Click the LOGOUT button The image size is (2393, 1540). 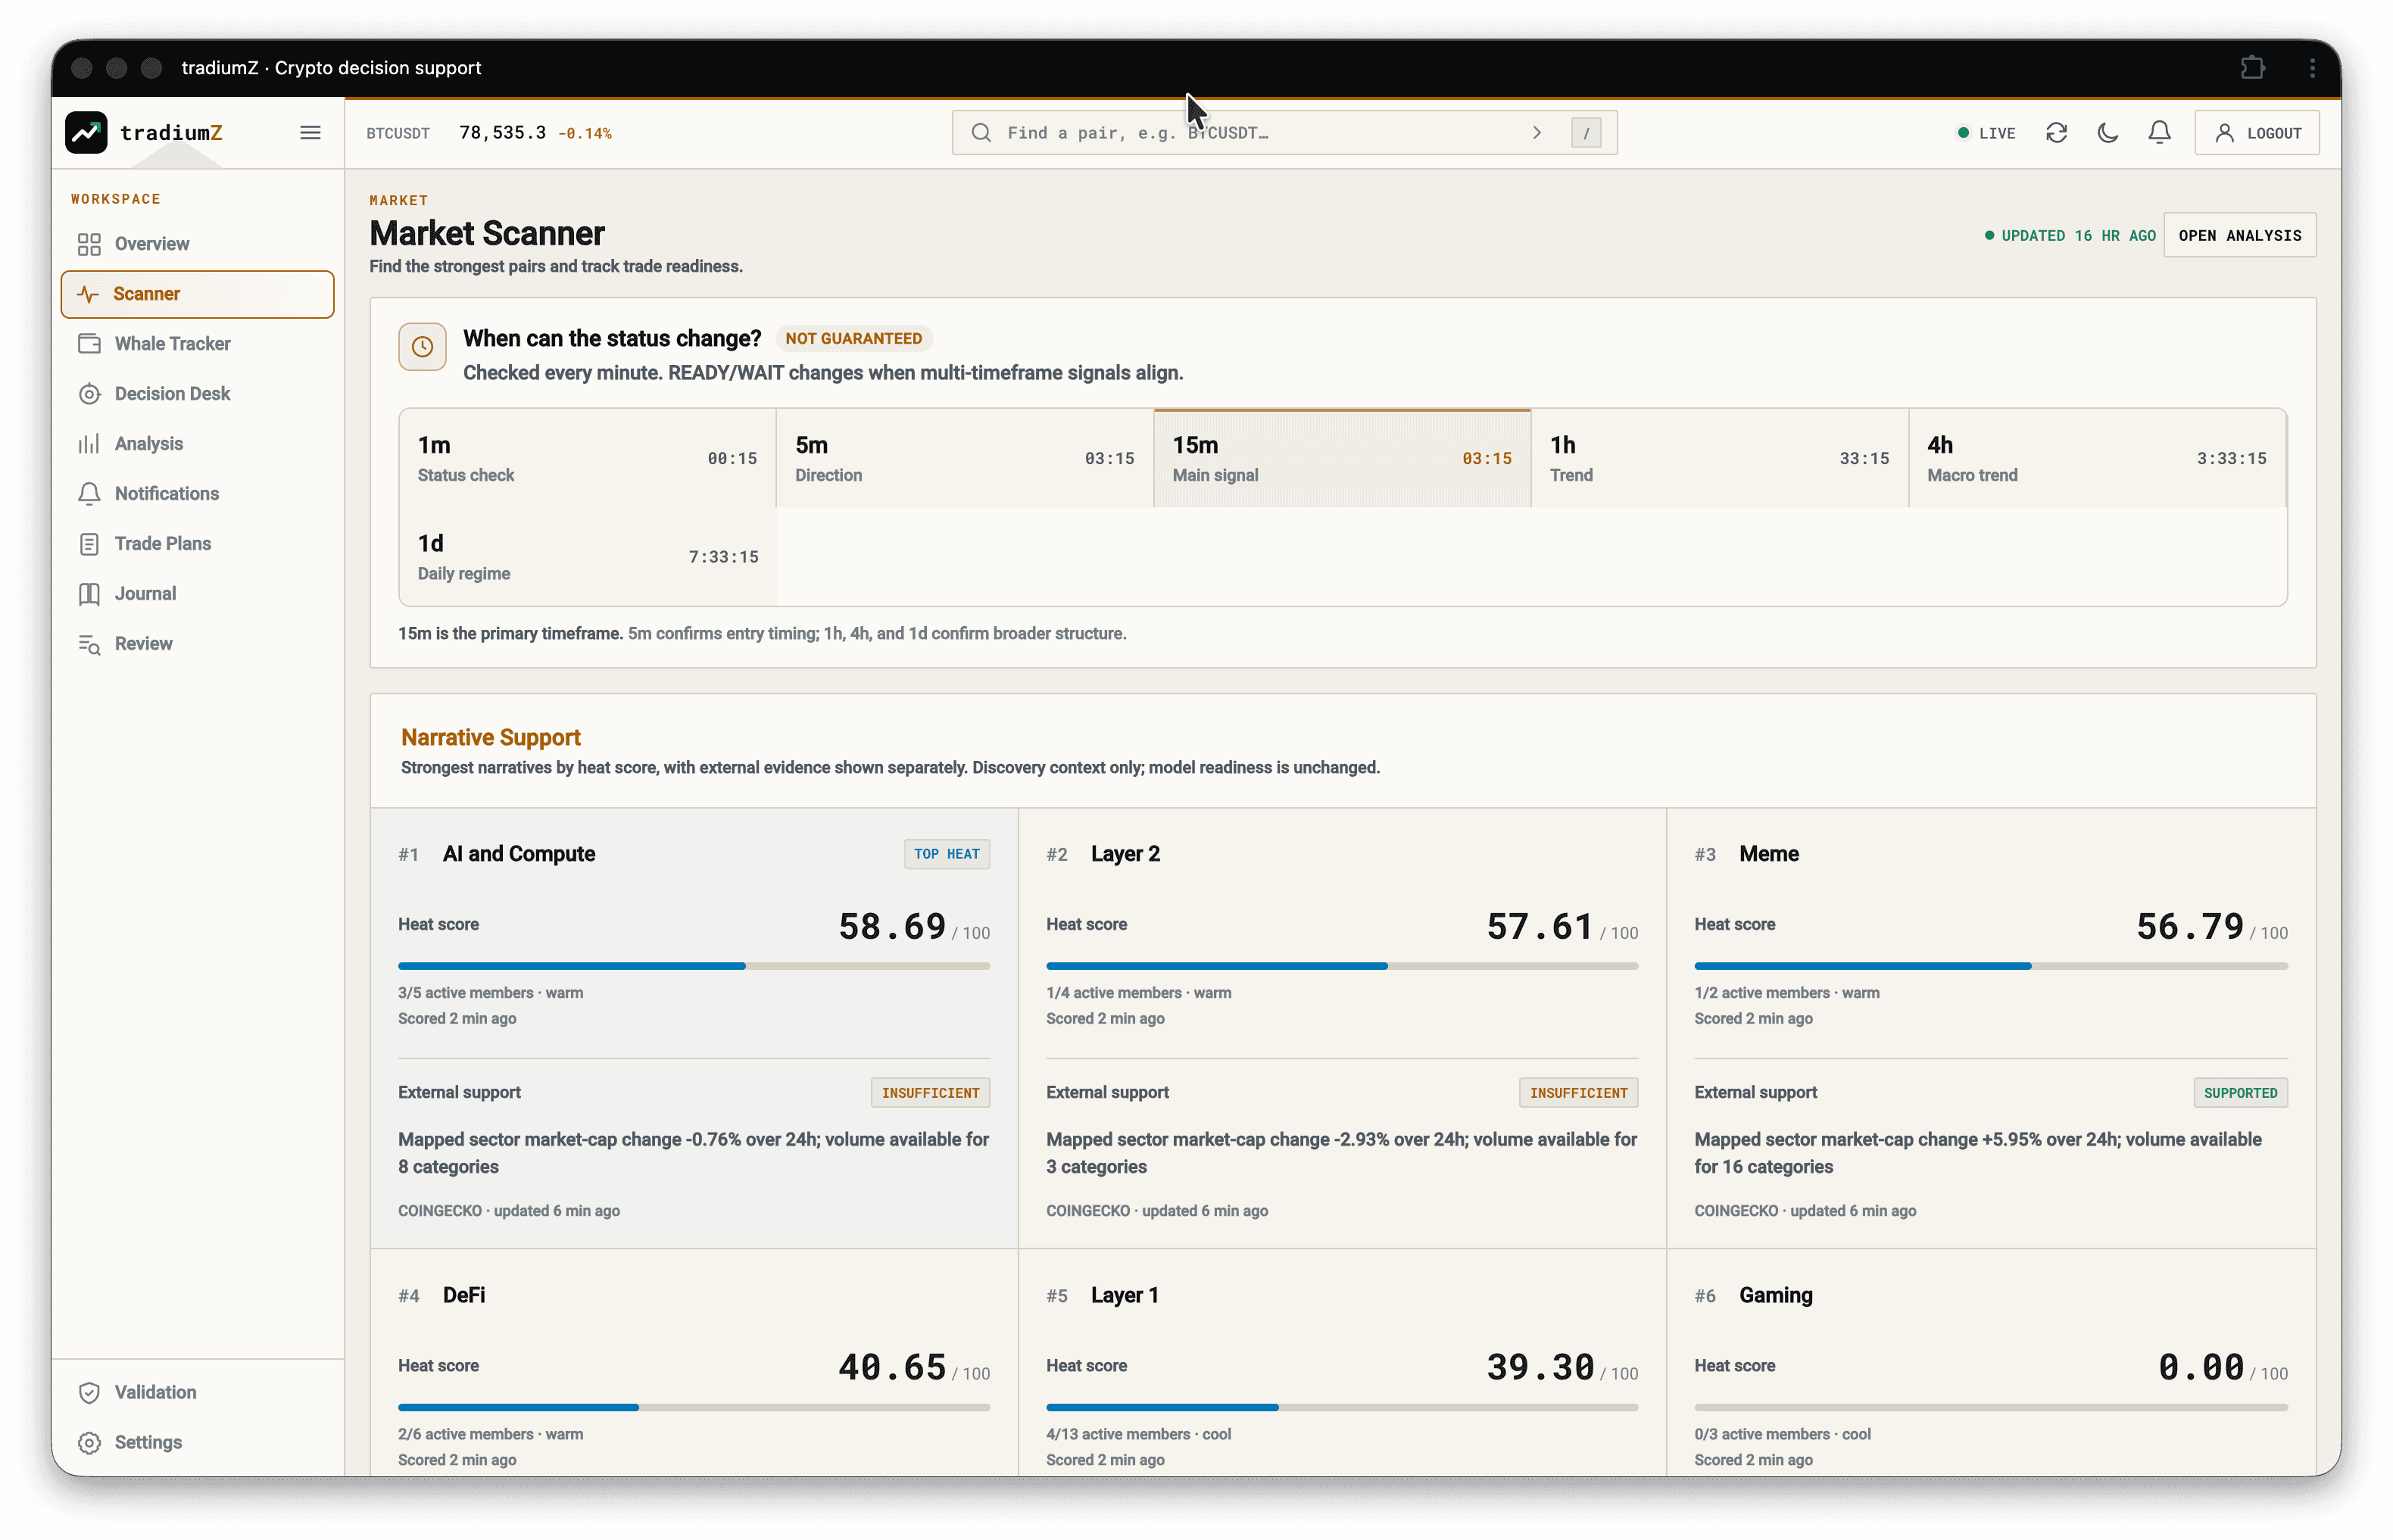click(x=2257, y=133)
